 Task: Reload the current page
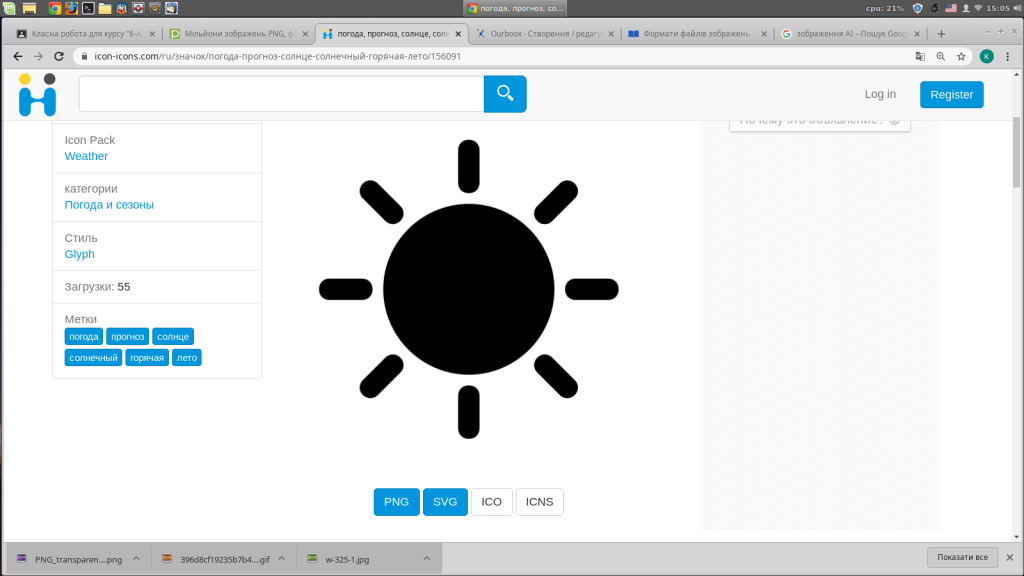(x=59, y=56)
